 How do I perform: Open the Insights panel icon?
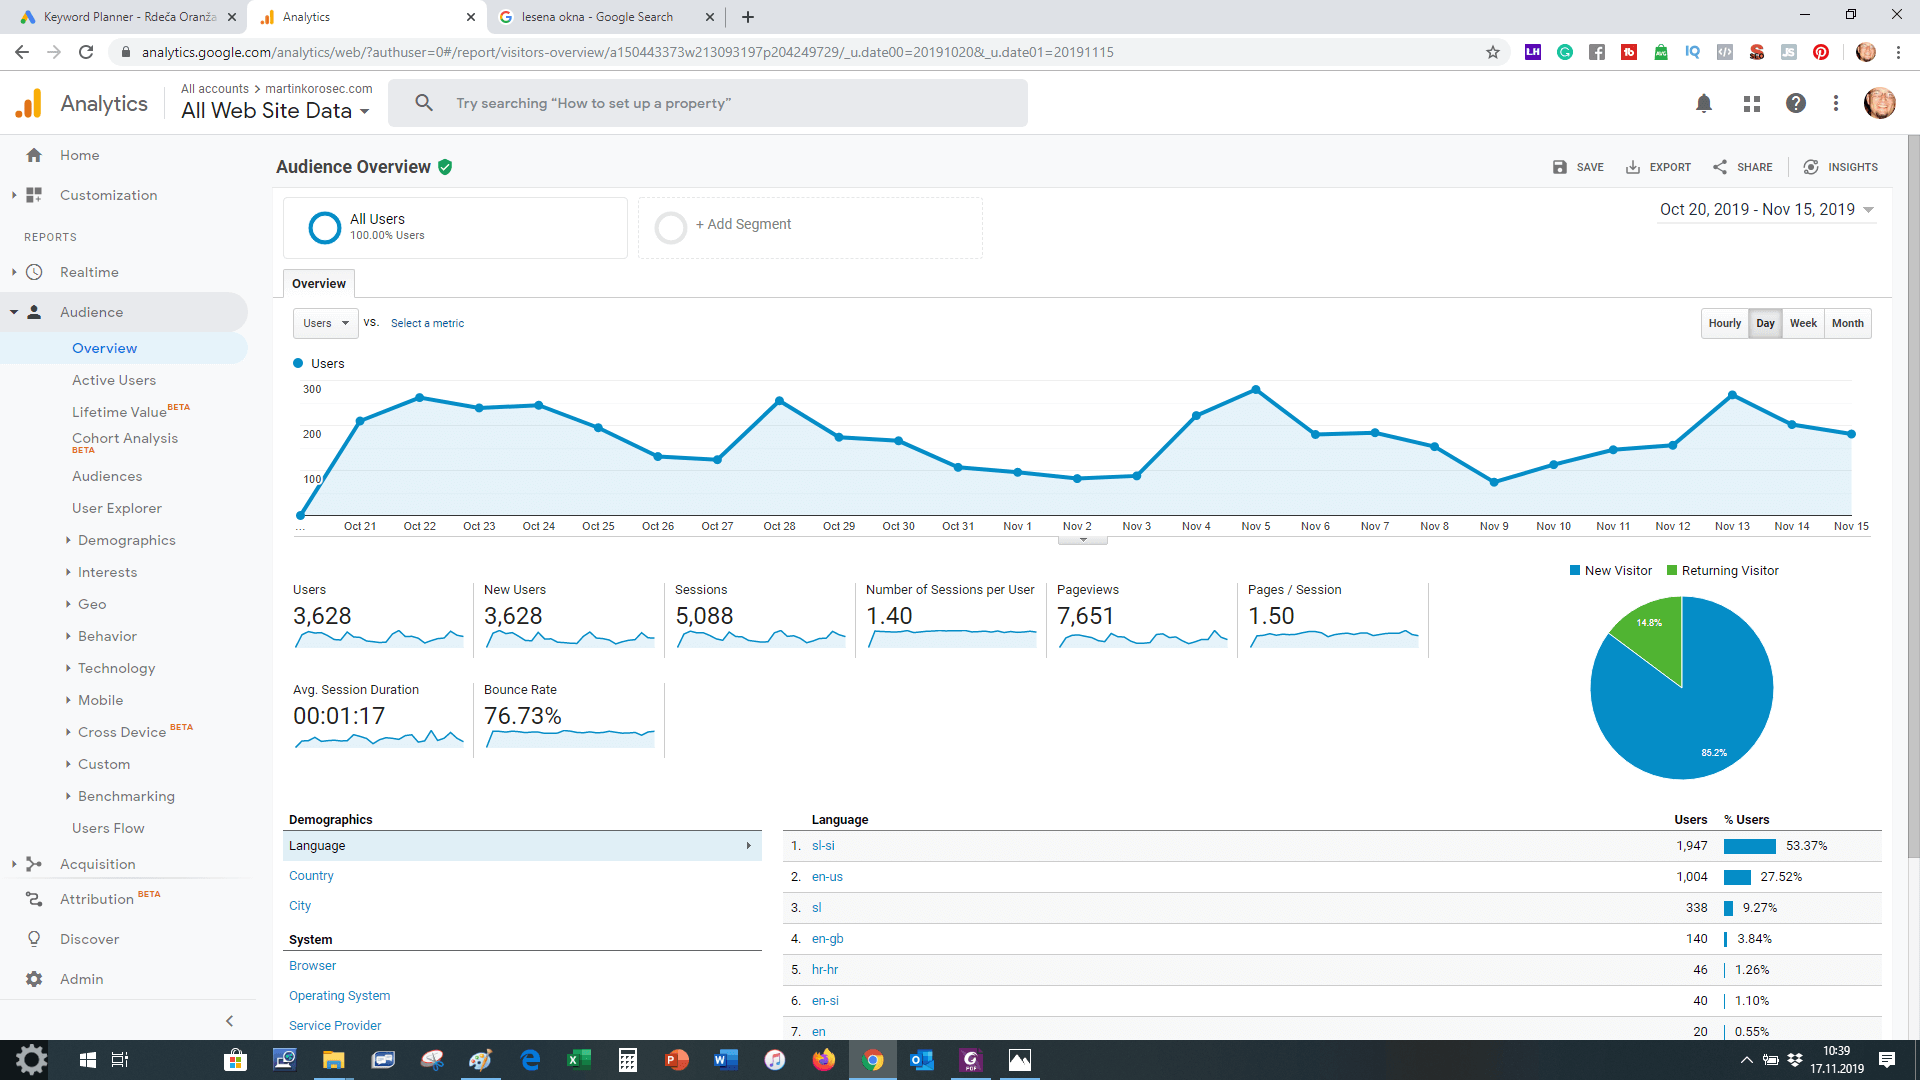1811,167
